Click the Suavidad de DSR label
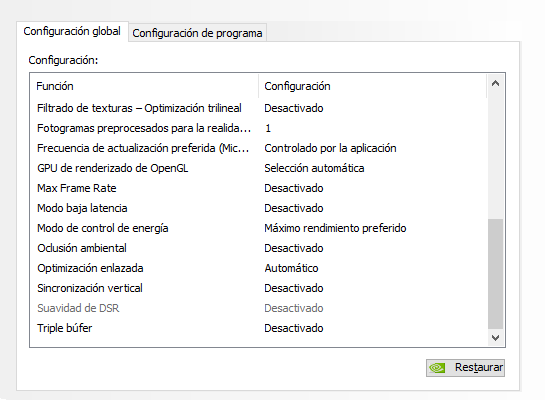This screenshot has width=545, height=405. 78,308
